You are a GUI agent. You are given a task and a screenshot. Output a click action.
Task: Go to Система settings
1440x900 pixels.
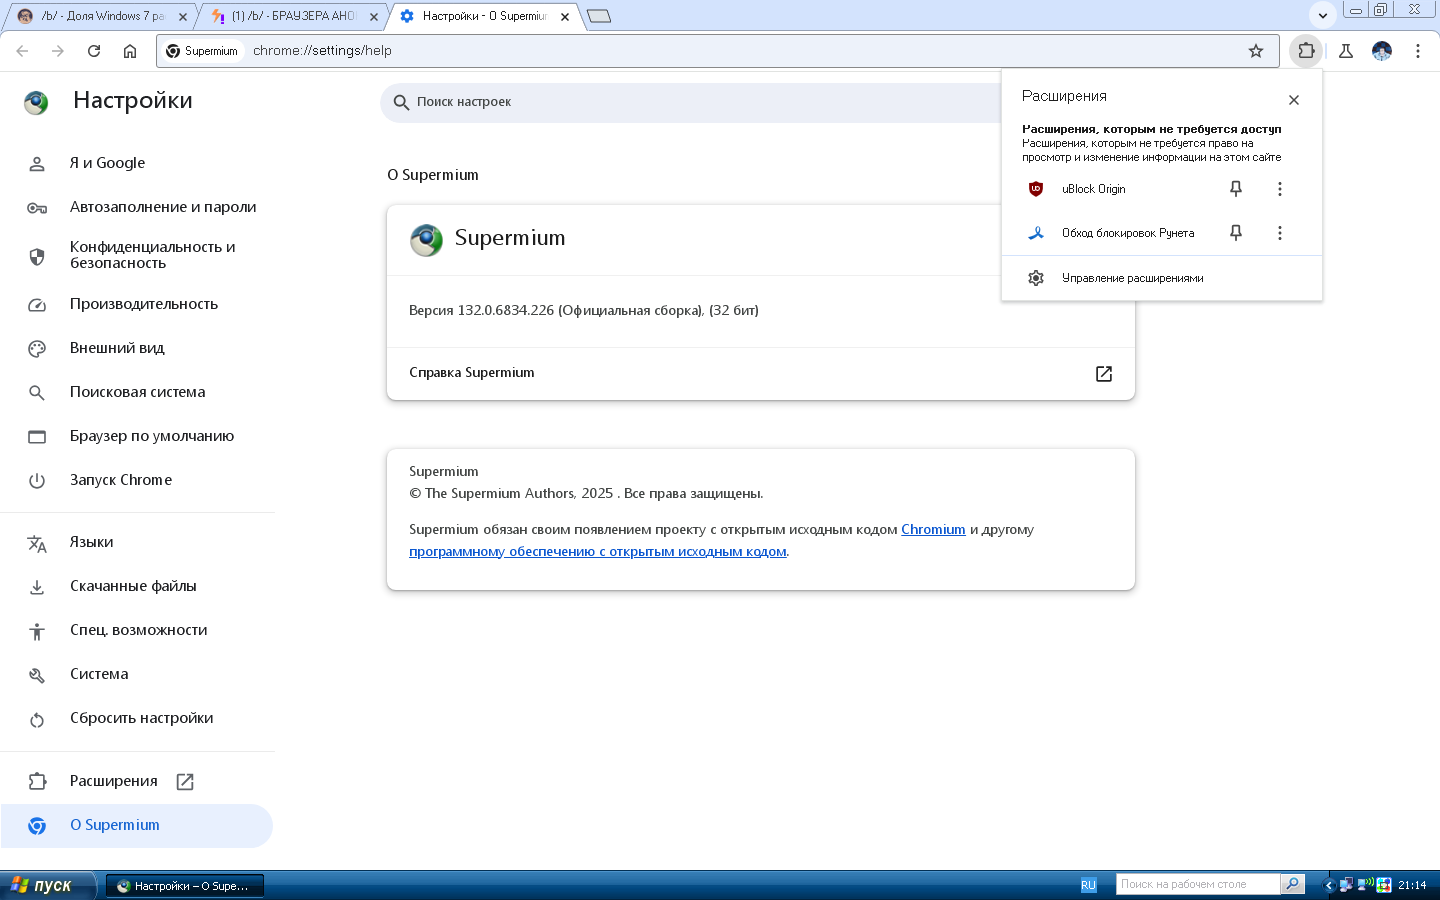tap(137, 674)
